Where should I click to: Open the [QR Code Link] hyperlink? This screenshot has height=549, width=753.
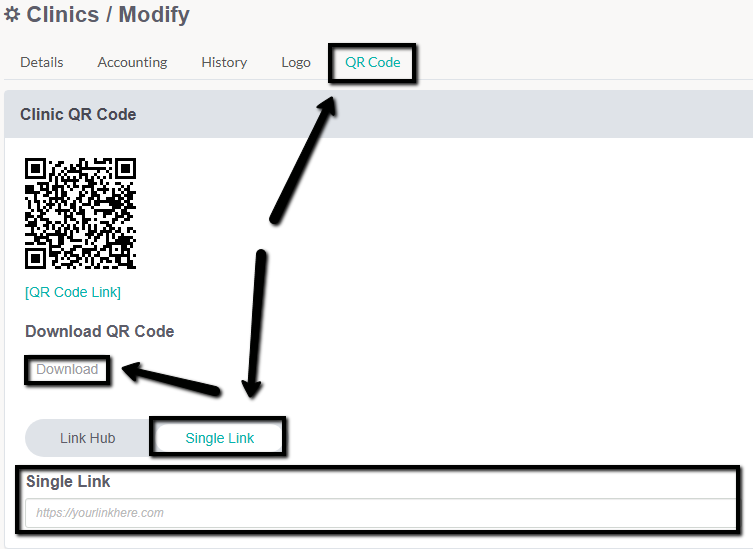tap(73, 292)
